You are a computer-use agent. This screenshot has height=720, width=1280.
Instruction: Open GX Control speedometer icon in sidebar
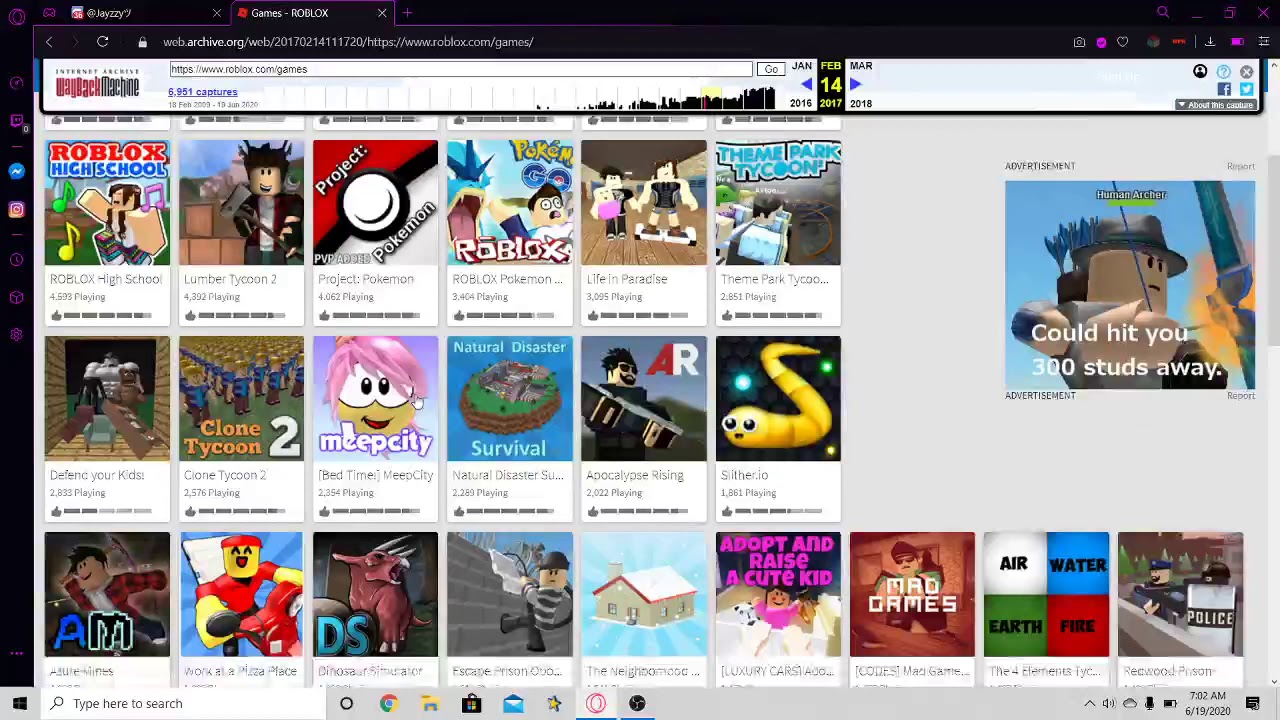pos(16,83)
